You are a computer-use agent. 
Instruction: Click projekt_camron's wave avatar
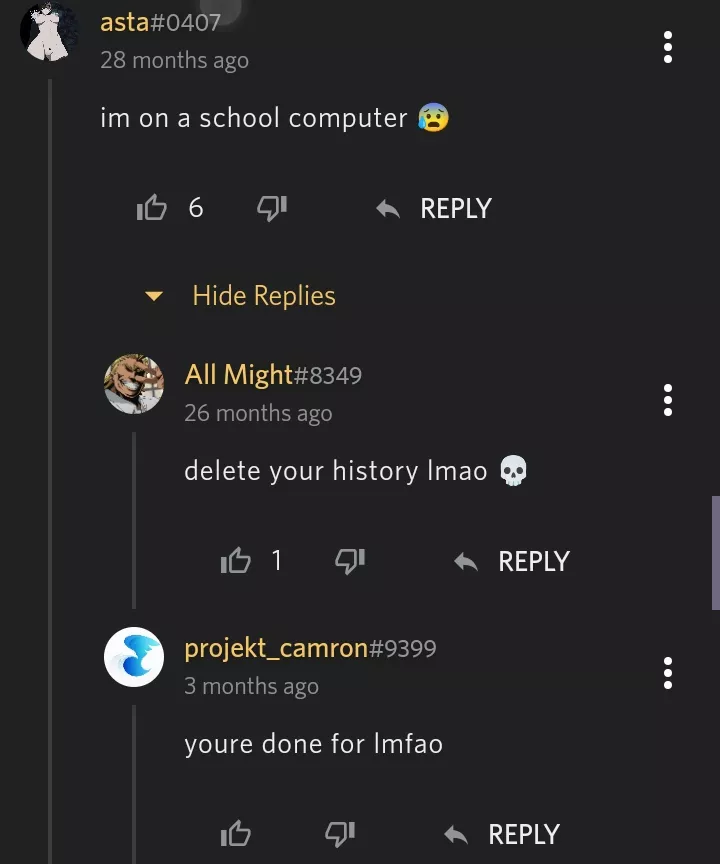point(134,657)
